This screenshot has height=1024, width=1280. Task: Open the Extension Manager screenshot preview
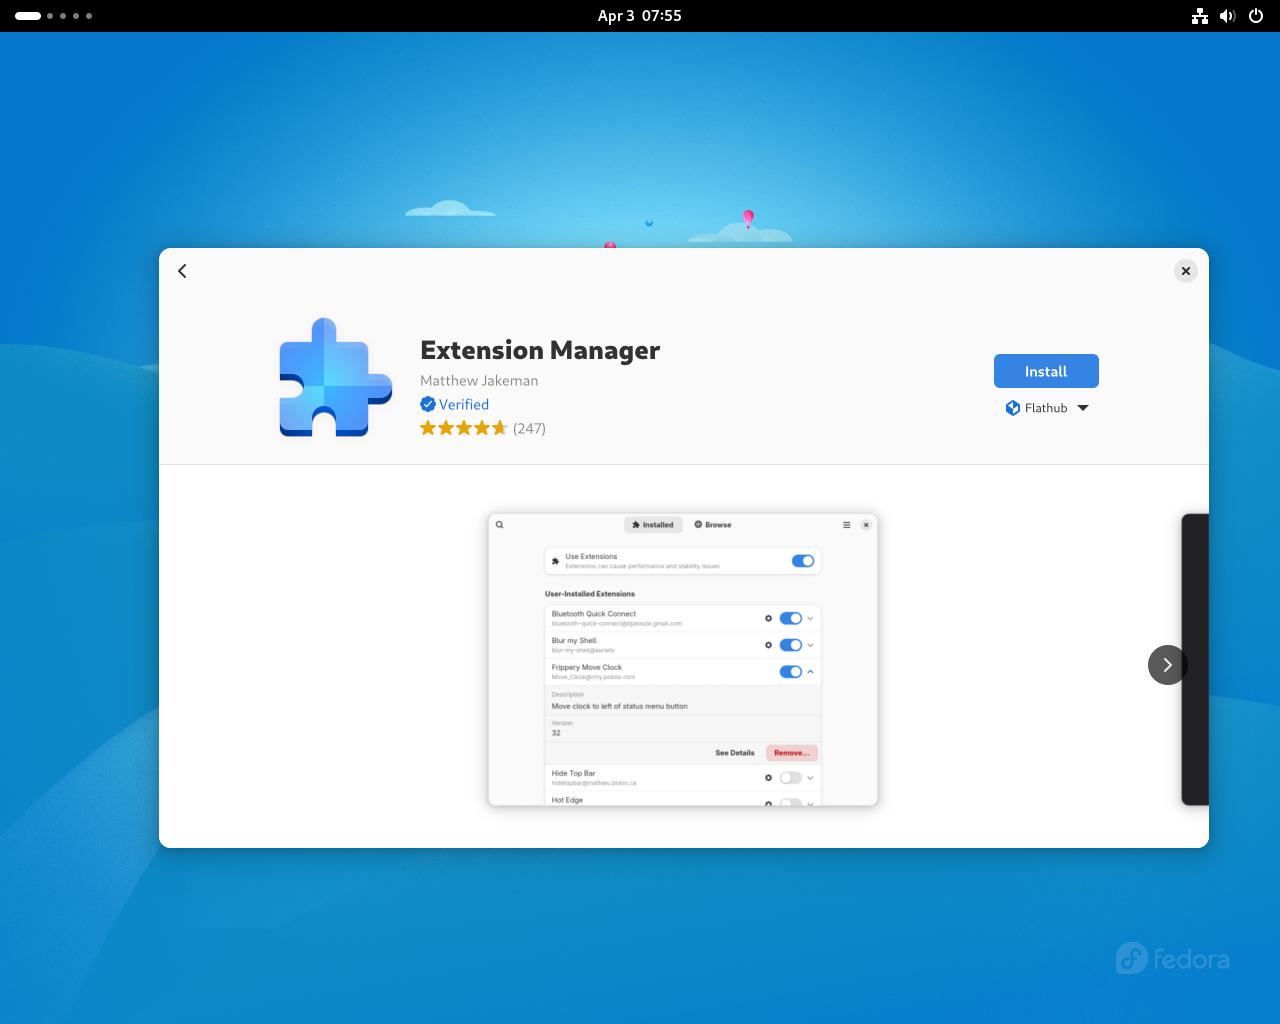coord(683,659)
